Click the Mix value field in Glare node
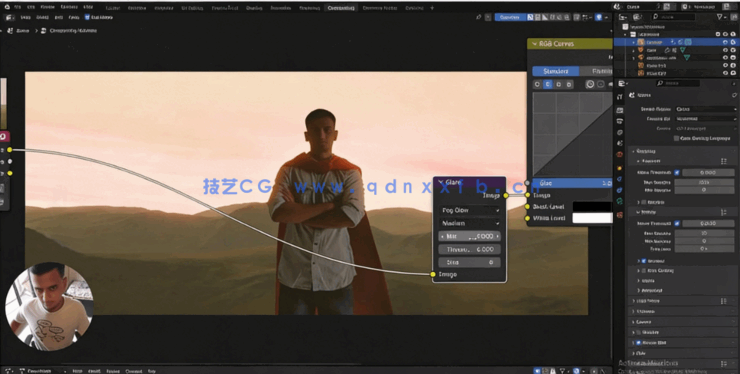Screen dimensions: 740x374 [x=470, y=236]
